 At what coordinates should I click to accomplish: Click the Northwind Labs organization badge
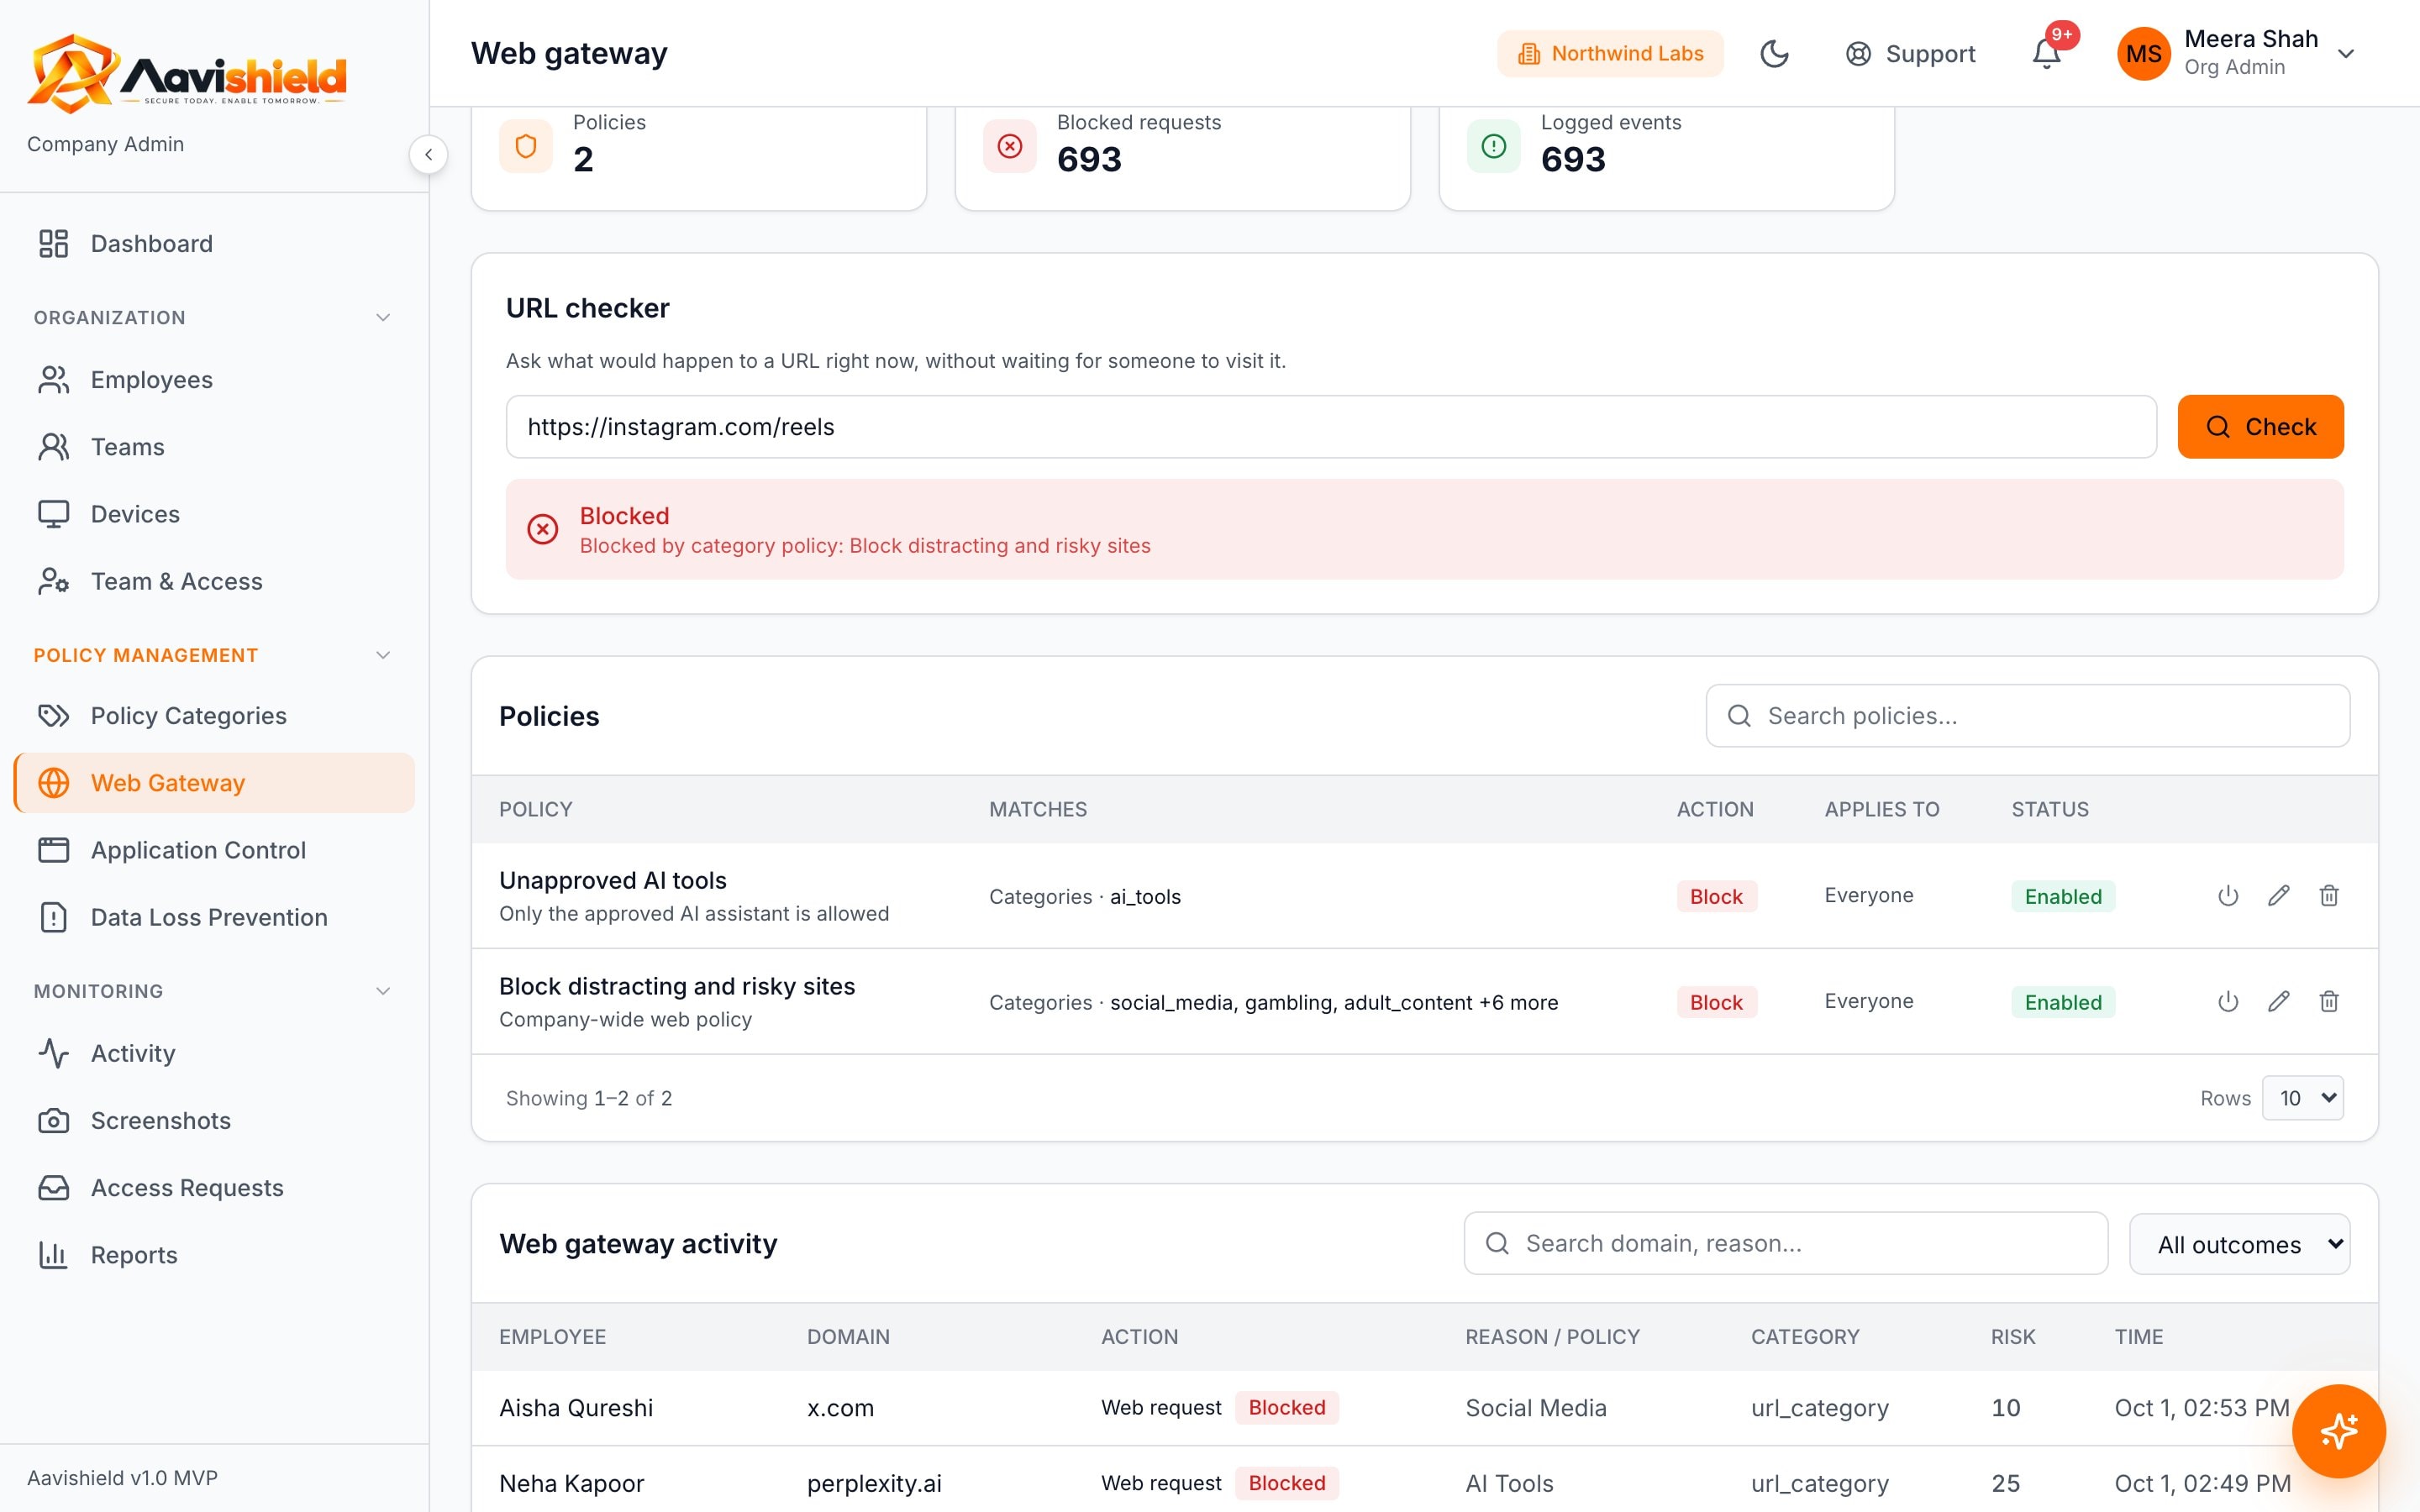pos(1610,54)
